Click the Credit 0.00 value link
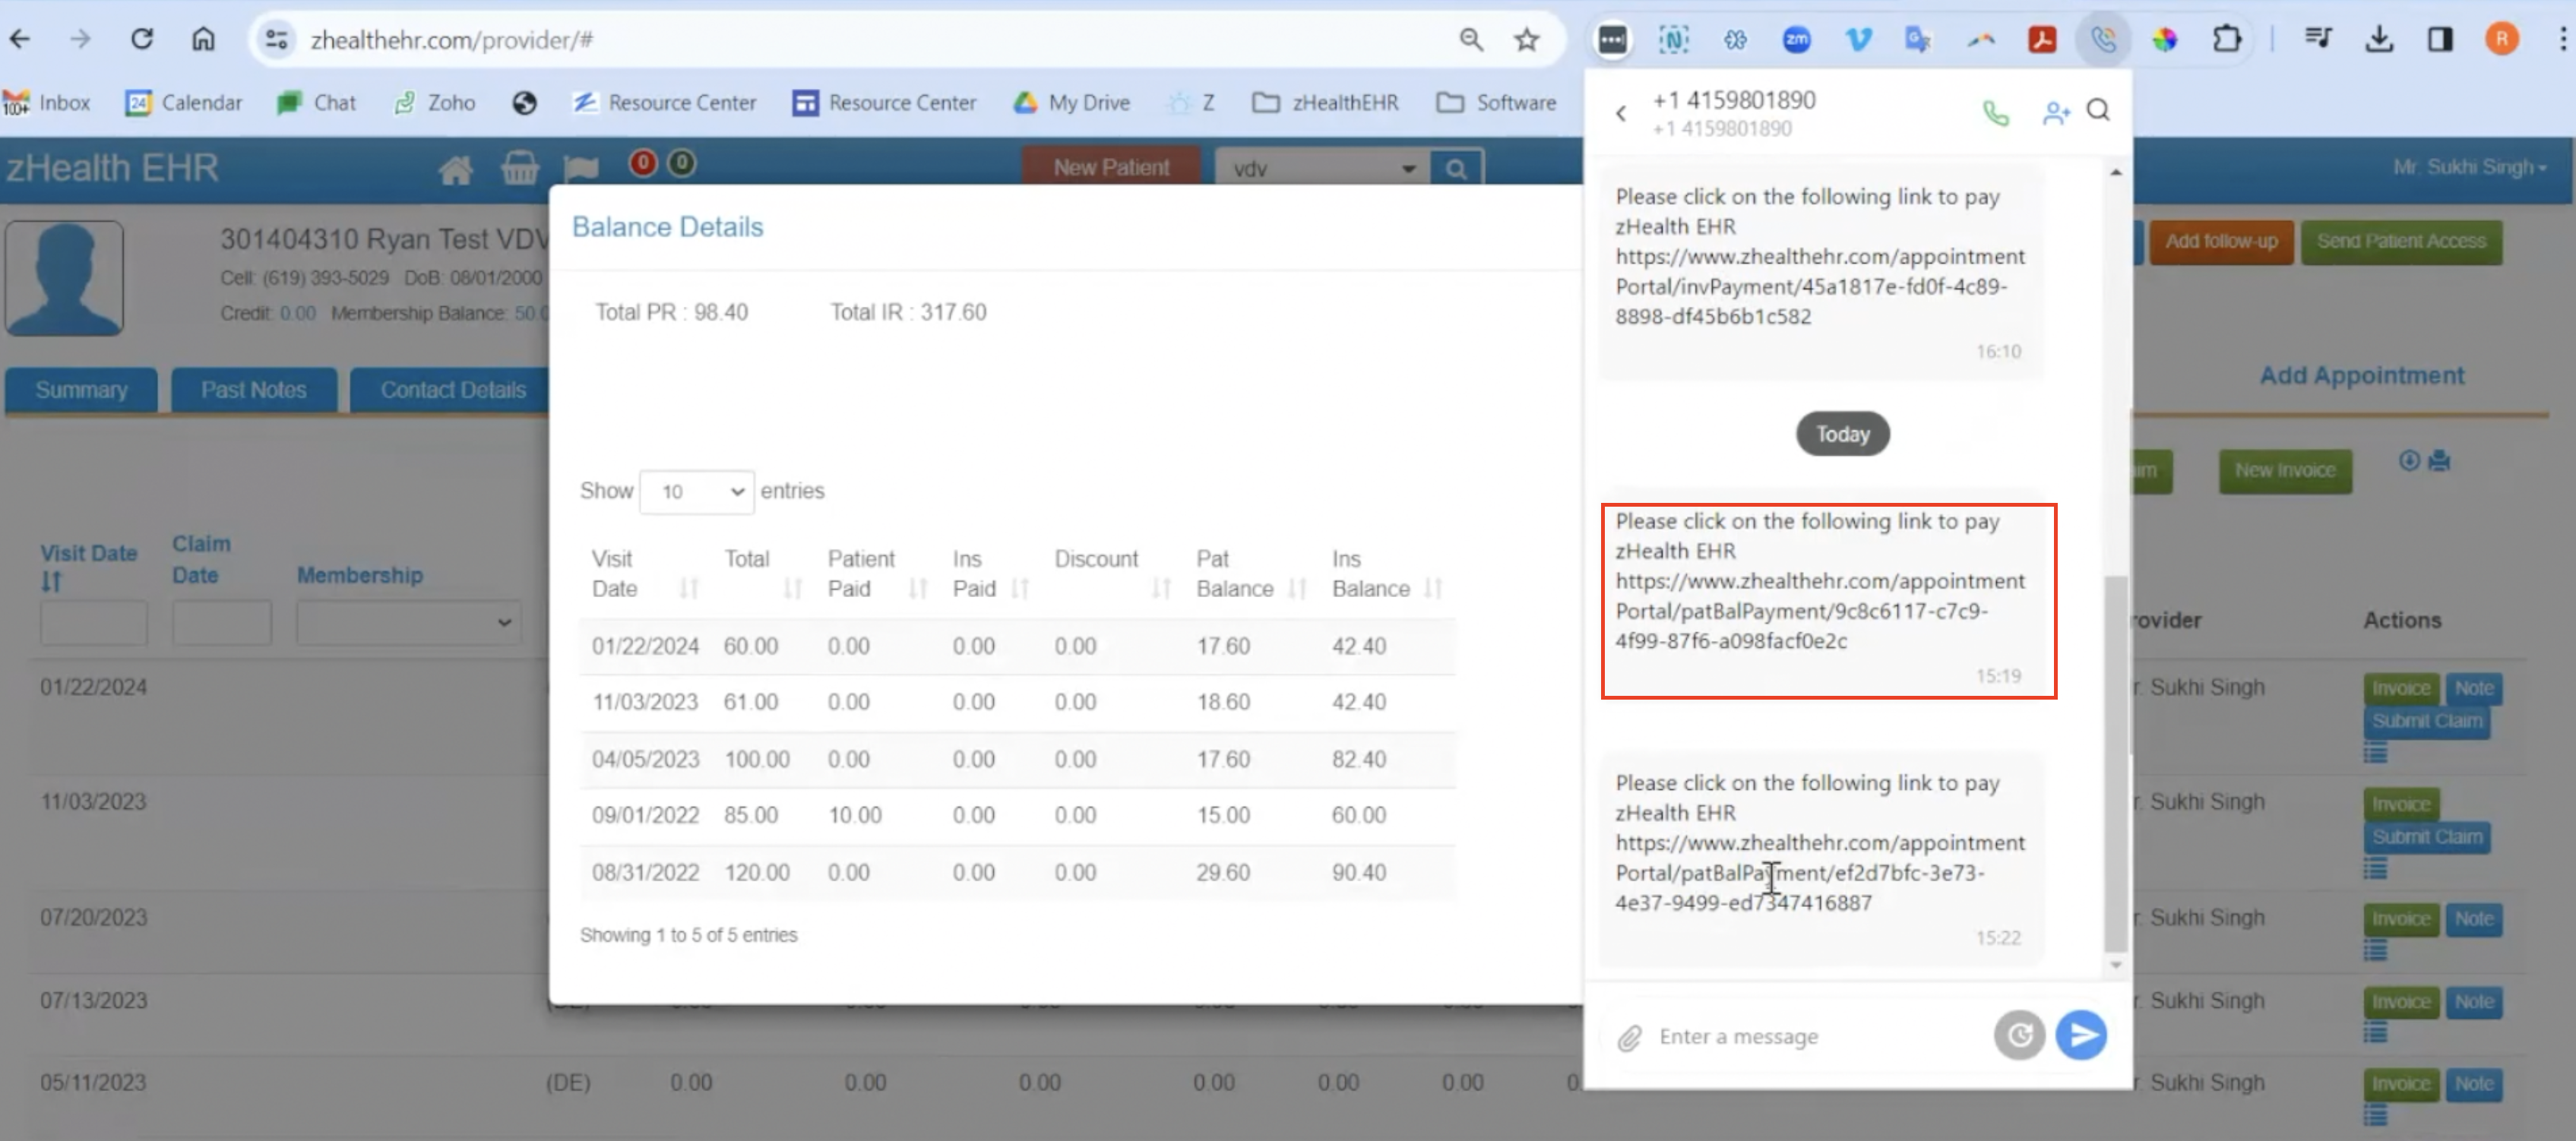 pyautogui.click(x=297, y=313)
